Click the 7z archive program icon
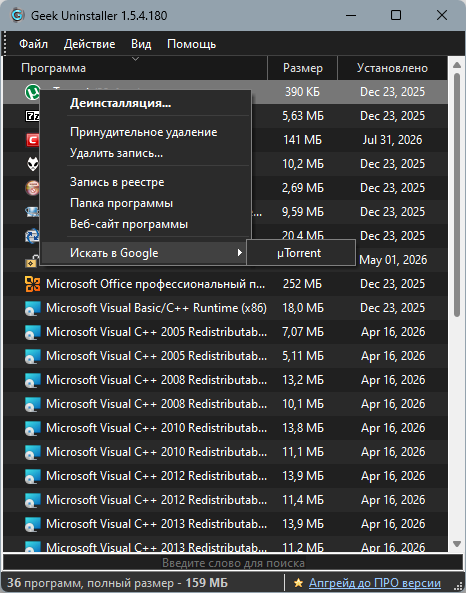 click(x=33, y=116)
